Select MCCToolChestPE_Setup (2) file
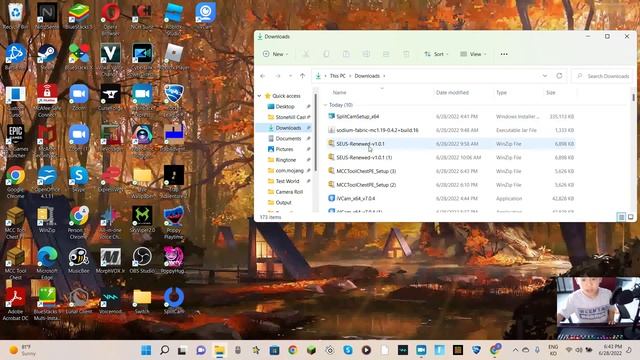 (451, 185)
